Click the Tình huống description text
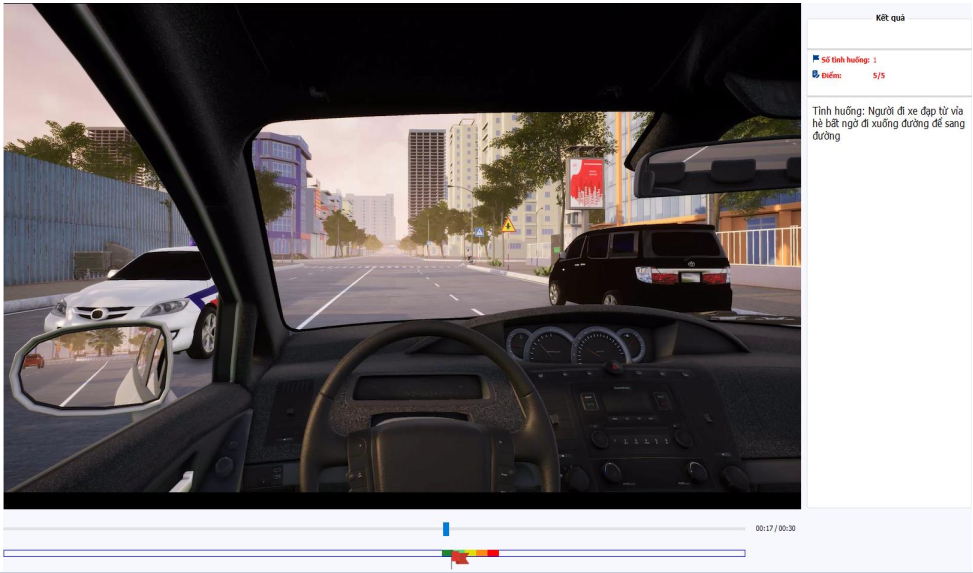973x573 pixels. [887, 123]
